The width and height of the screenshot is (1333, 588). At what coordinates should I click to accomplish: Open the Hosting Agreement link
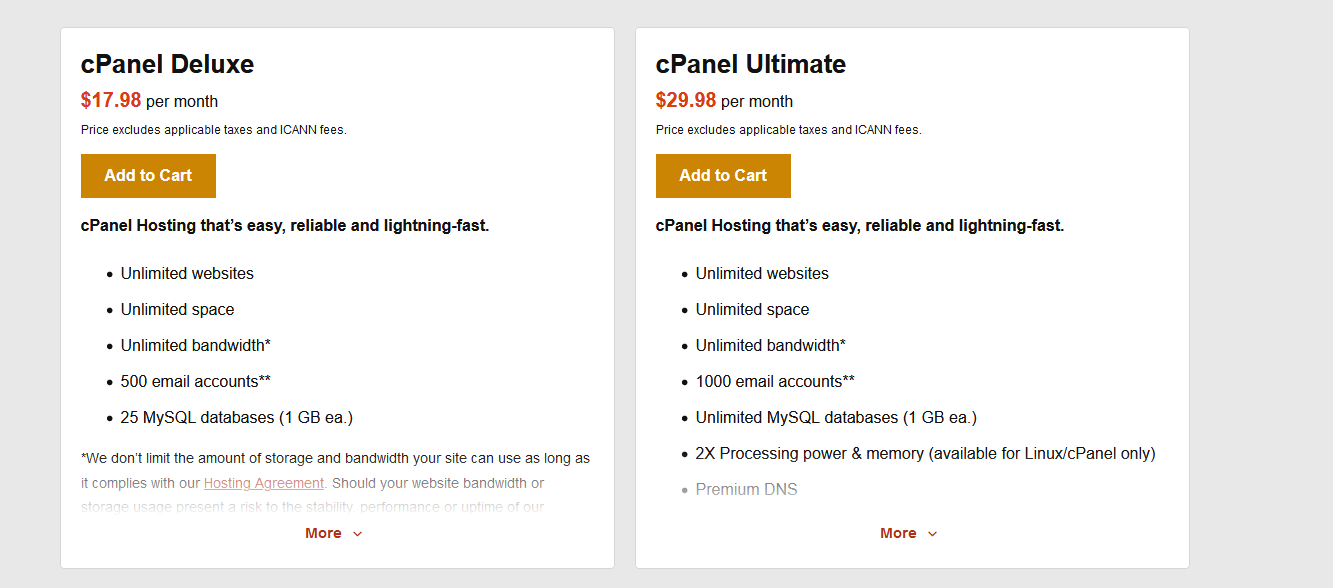pyautogui.click(x=264, y=483)
